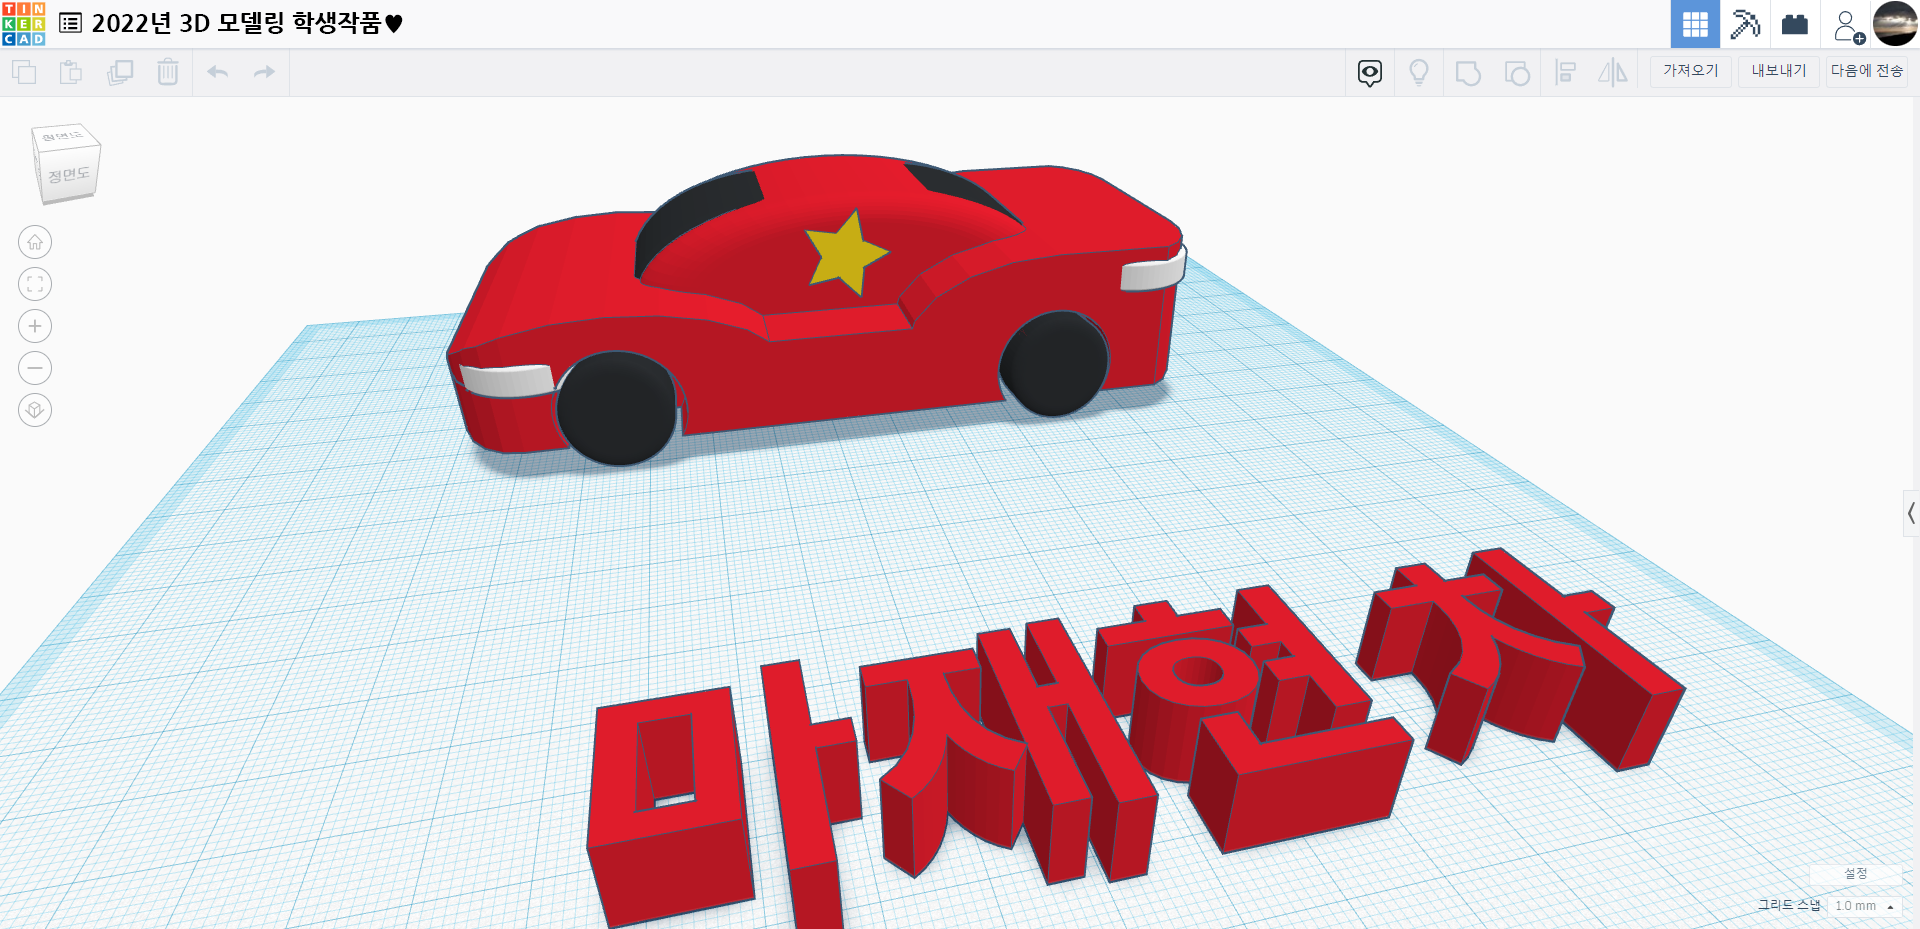Open the Bricks mode
This screenshot has width=1920, height=929.
coord(1795,24)
